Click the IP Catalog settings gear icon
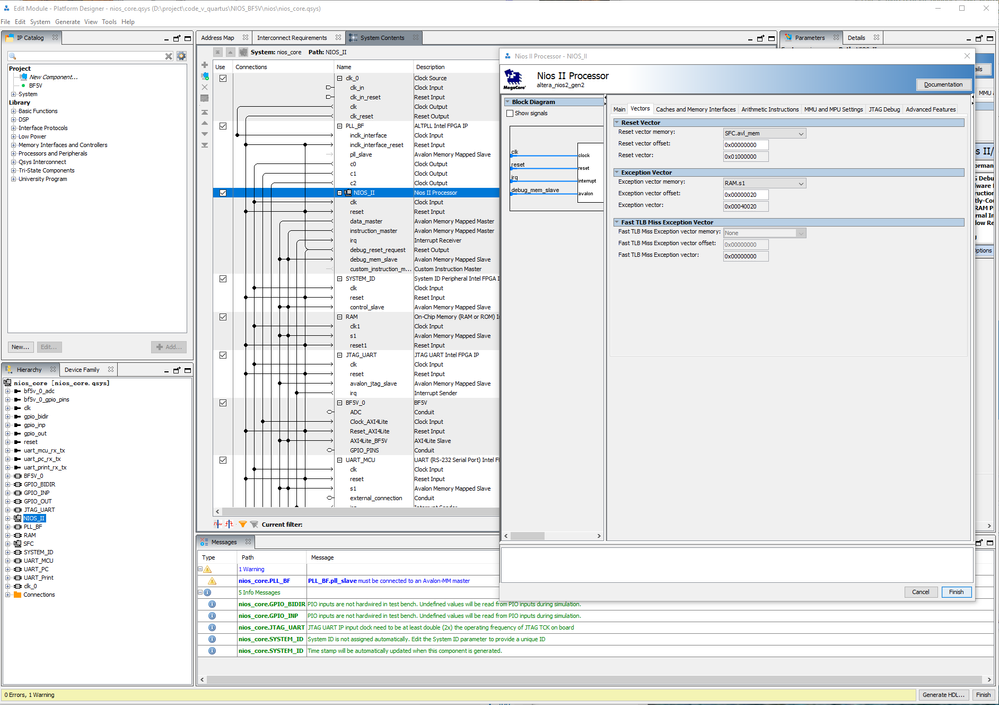This screenshot has width=999, height=705. coord(181,56)
